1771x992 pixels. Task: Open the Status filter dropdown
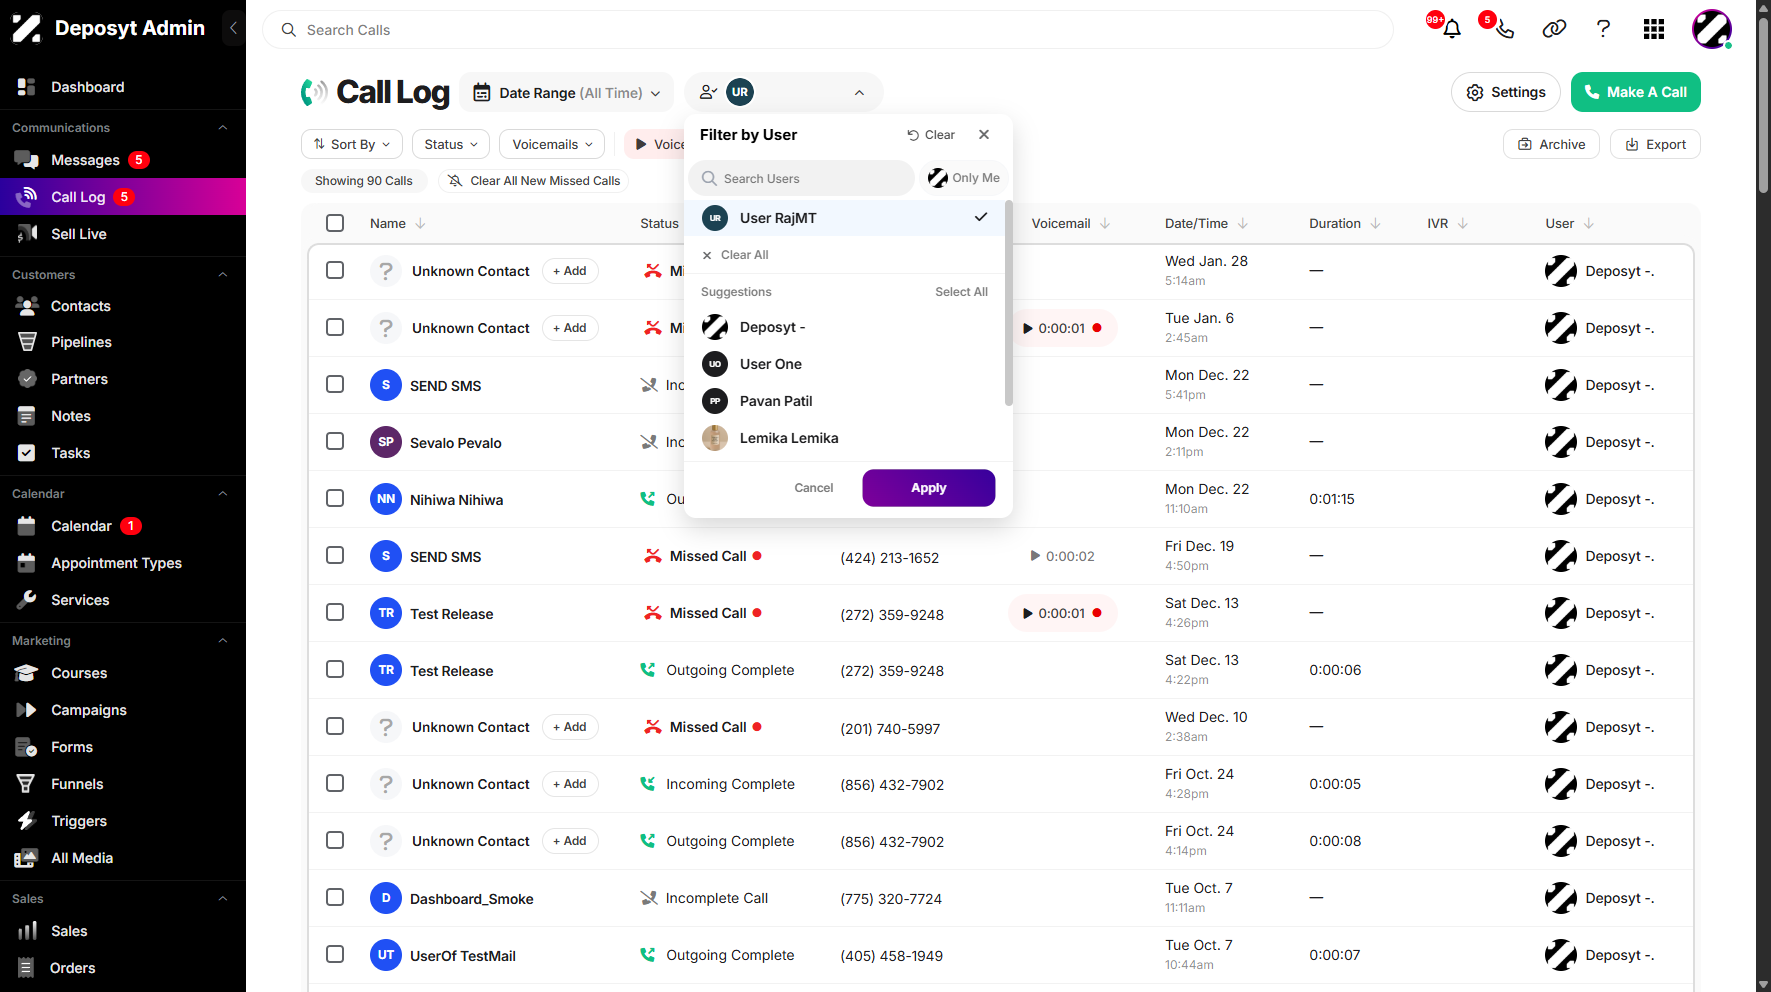pyautogui.click(x=451, y=144)
